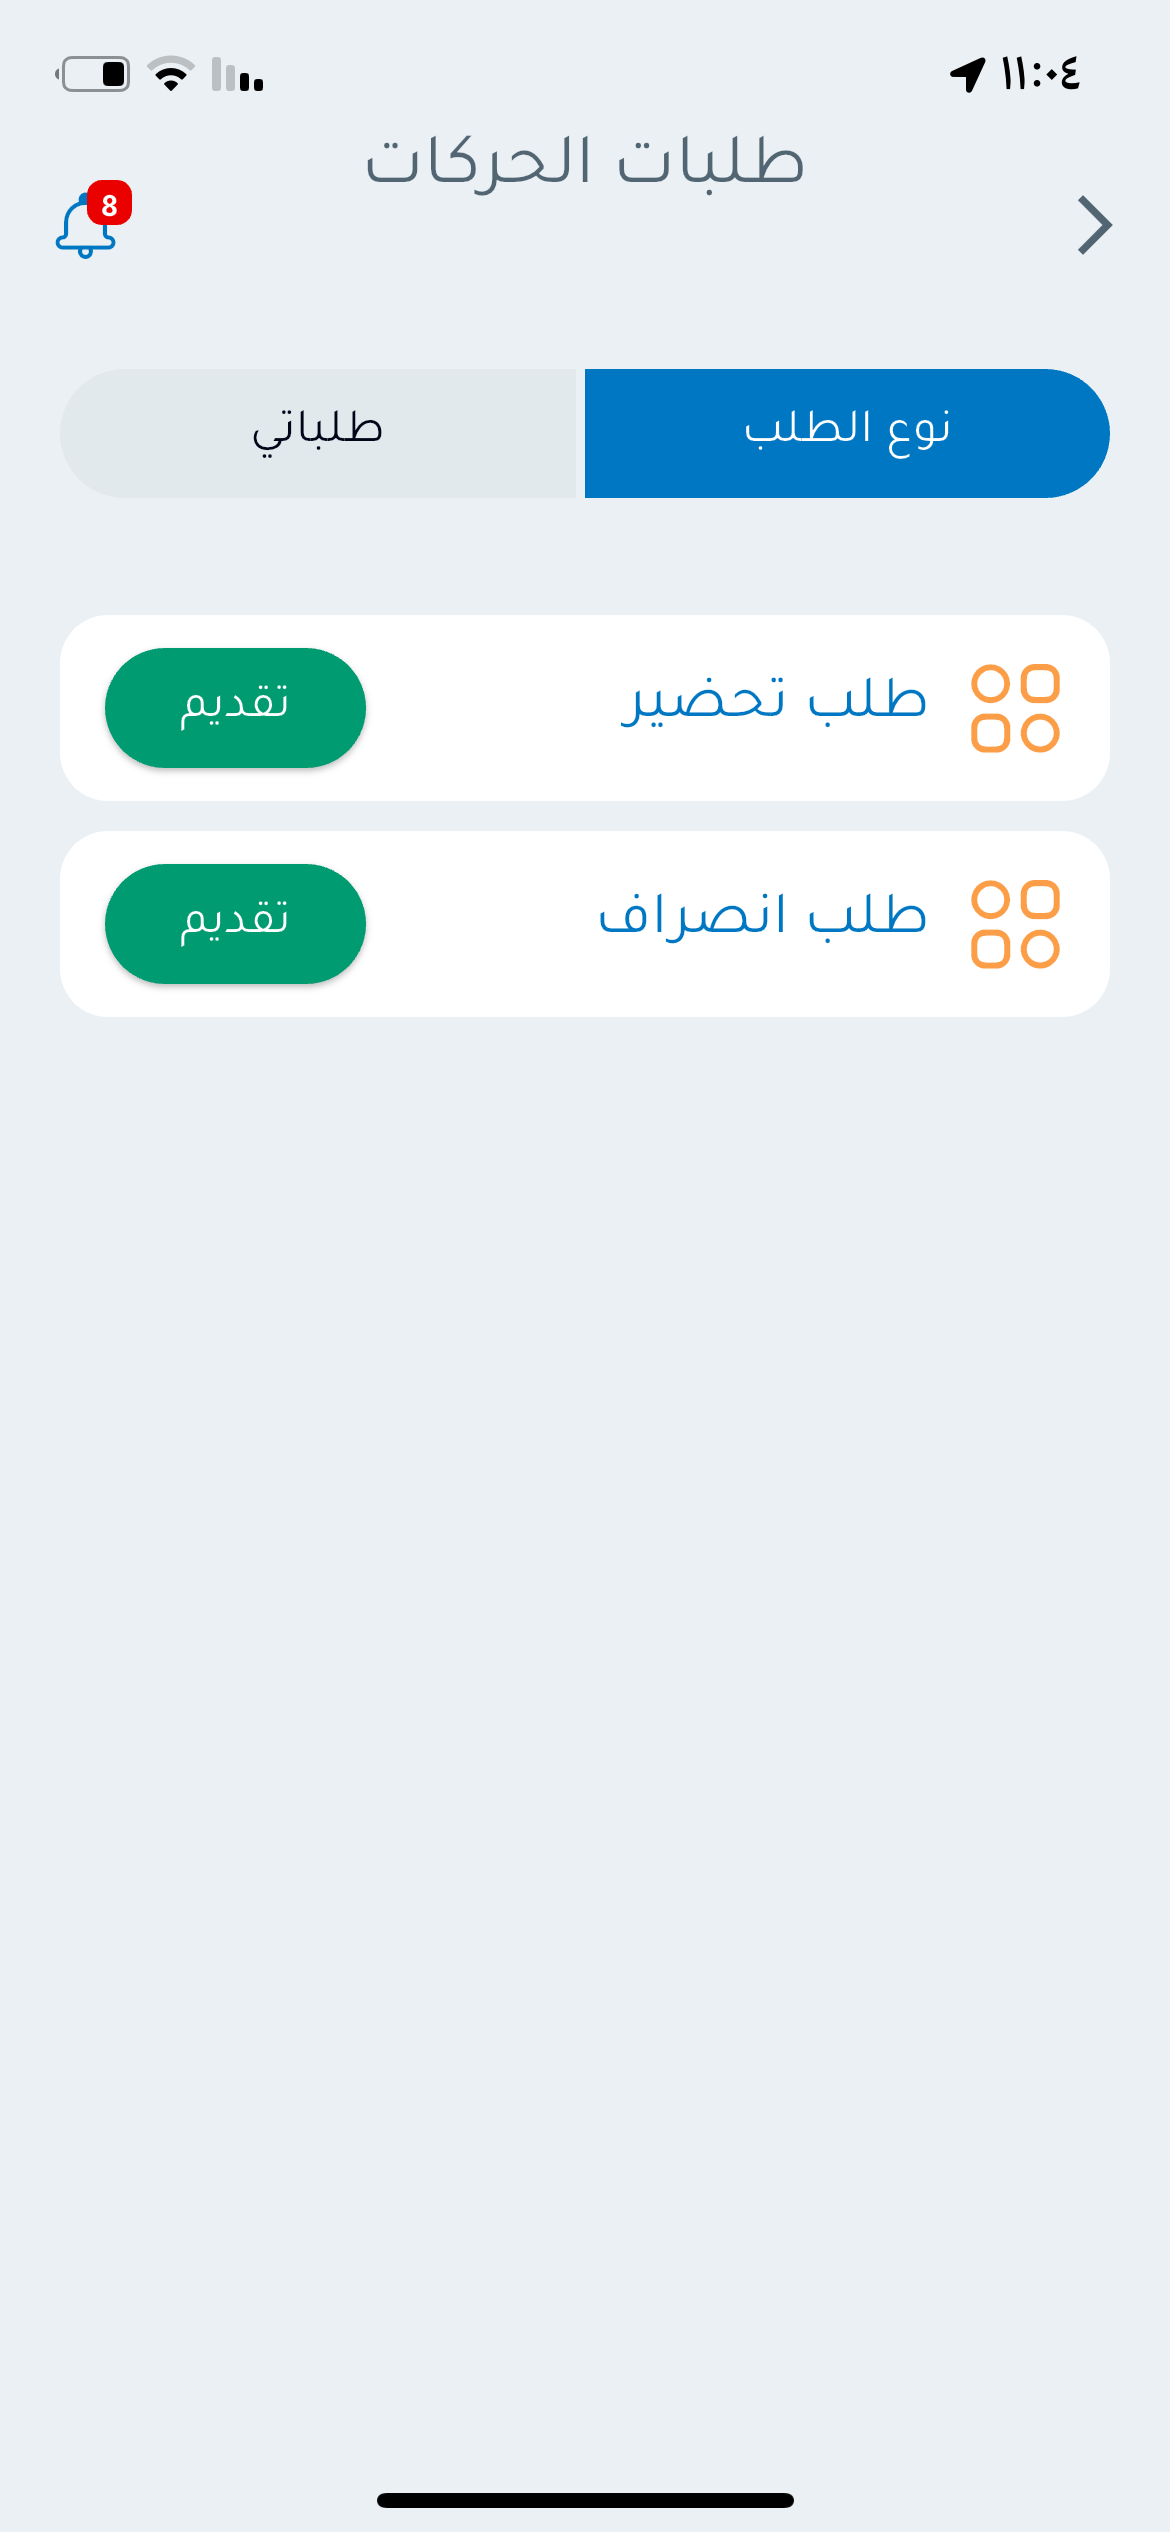1170x2532 pixels.
Task: Tap the Wi-Fi status icon
Action: coord(171,75)
